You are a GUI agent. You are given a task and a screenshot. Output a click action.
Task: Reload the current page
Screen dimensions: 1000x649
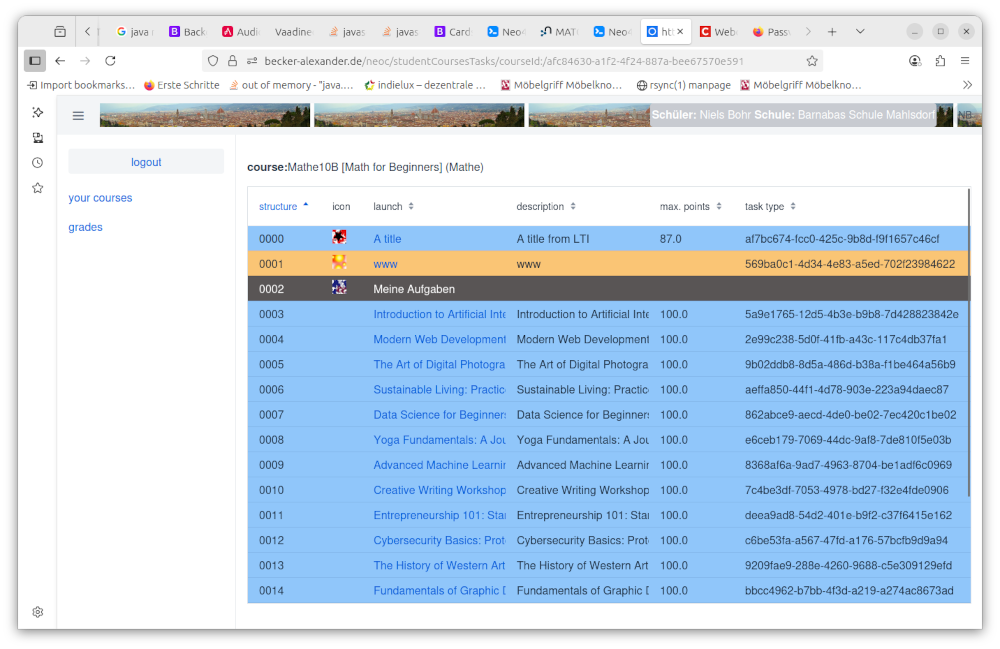pos(110,61)
